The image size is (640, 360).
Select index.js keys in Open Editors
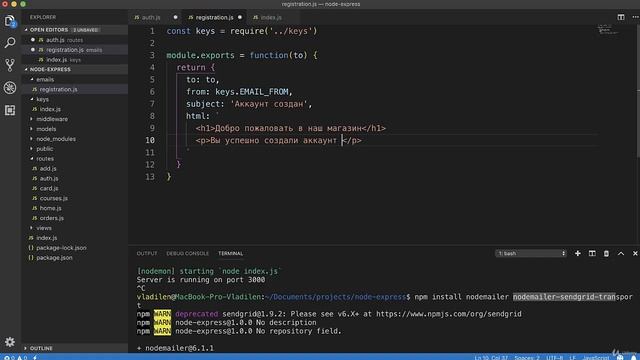57,60
